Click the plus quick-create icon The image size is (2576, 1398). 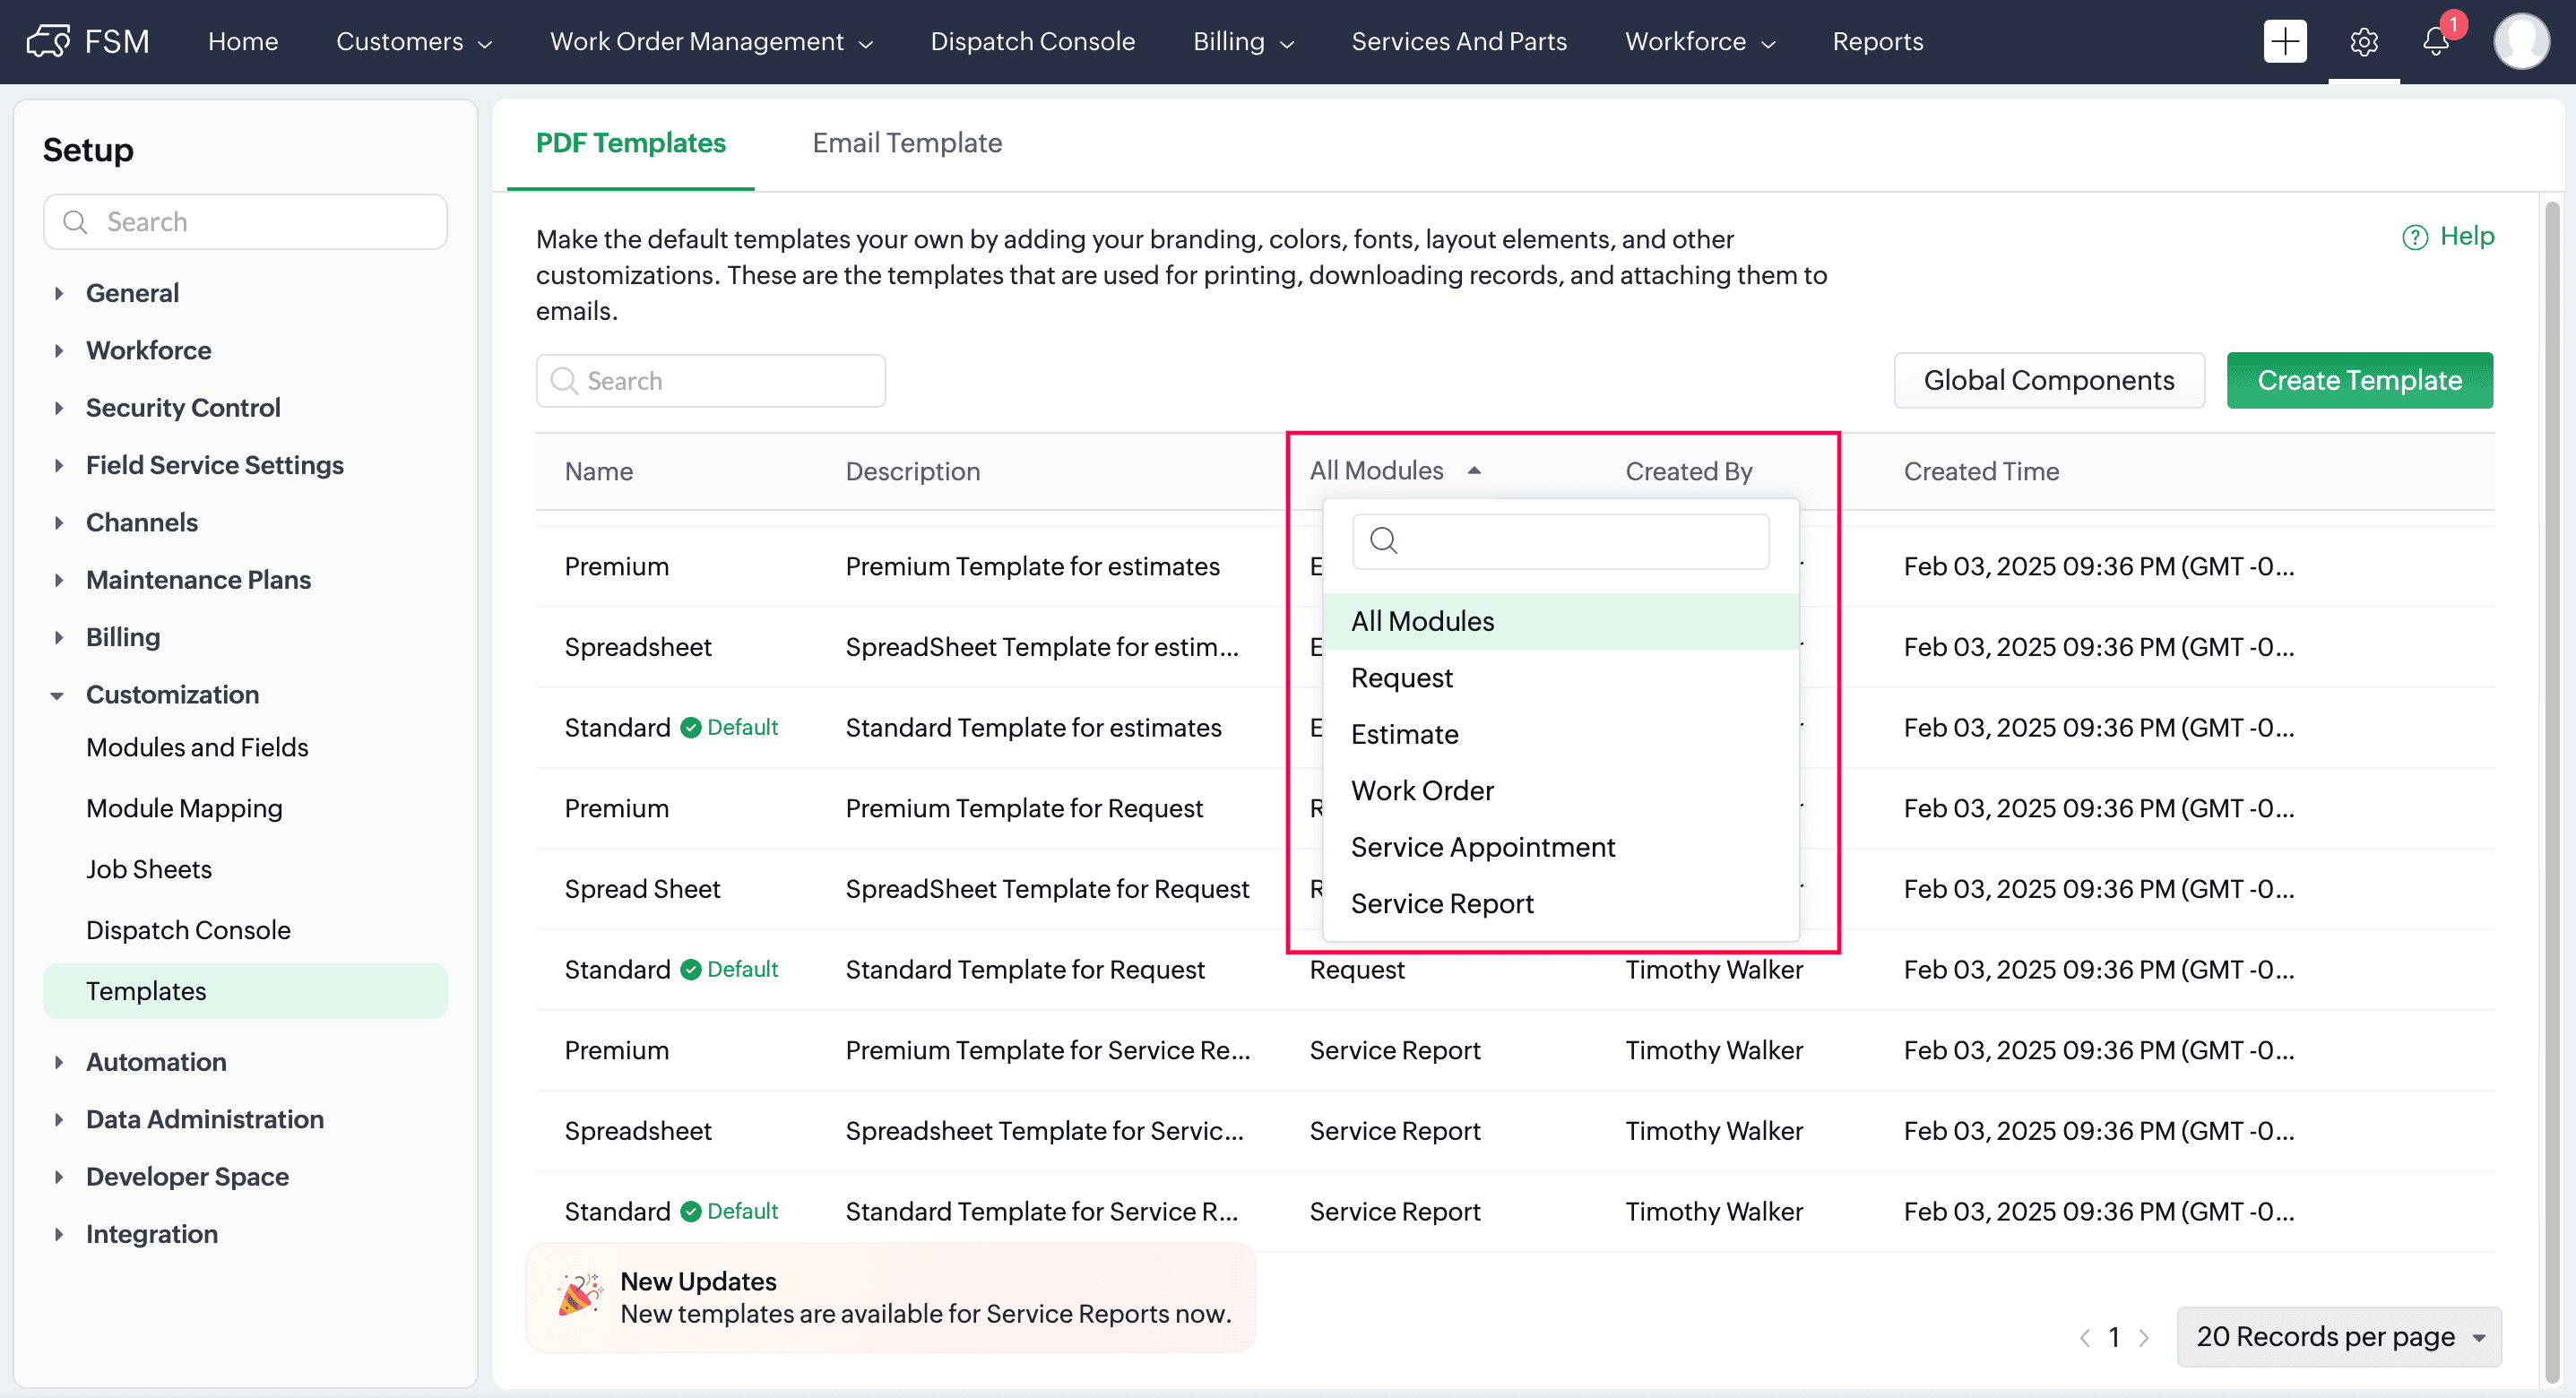click(x=2284, y=41)
